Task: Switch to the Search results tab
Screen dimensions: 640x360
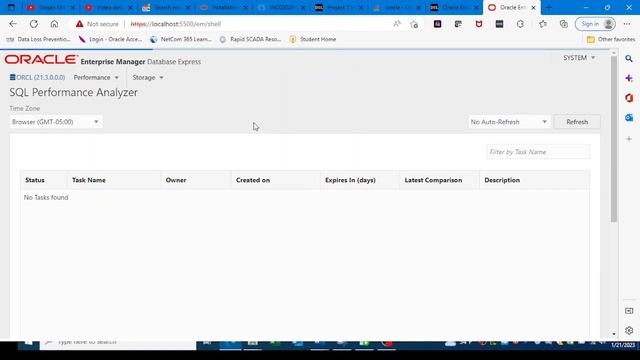Action: pyautogui.click(x=166, y=7)
